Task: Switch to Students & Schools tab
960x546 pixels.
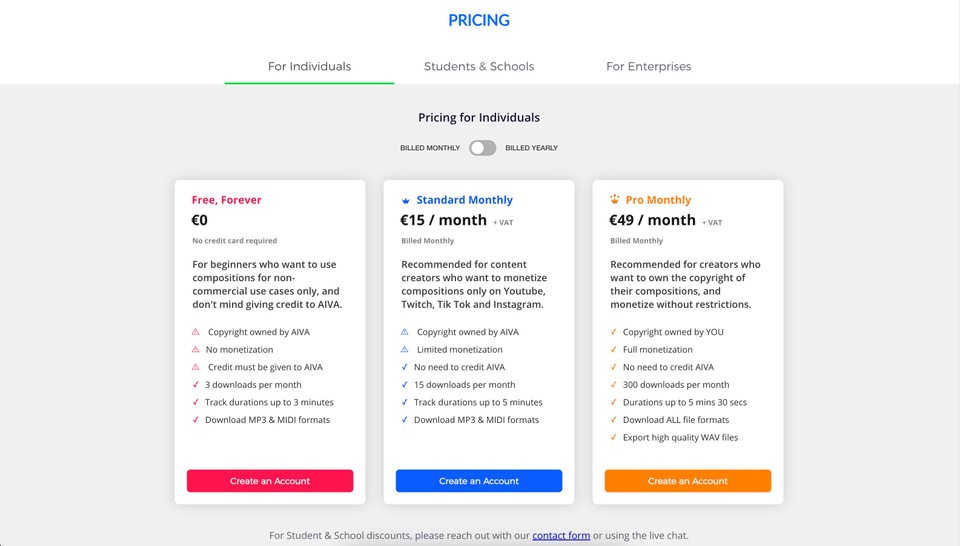Action: click(479, 66)
